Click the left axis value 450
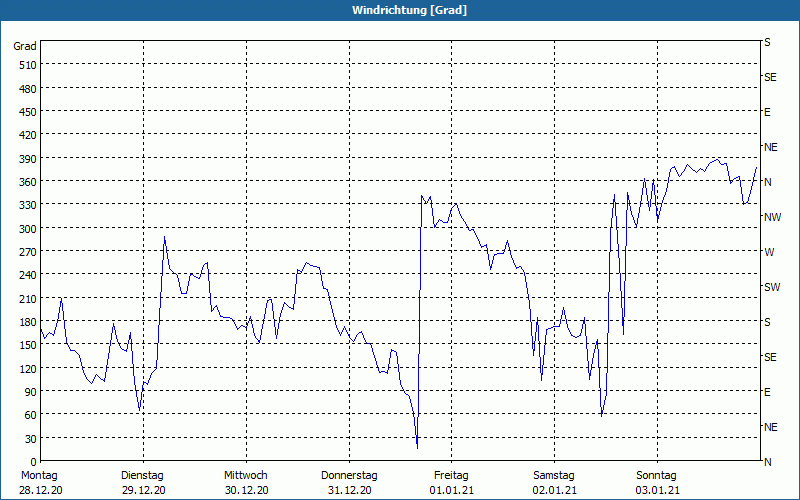 [x=28, y=112]
